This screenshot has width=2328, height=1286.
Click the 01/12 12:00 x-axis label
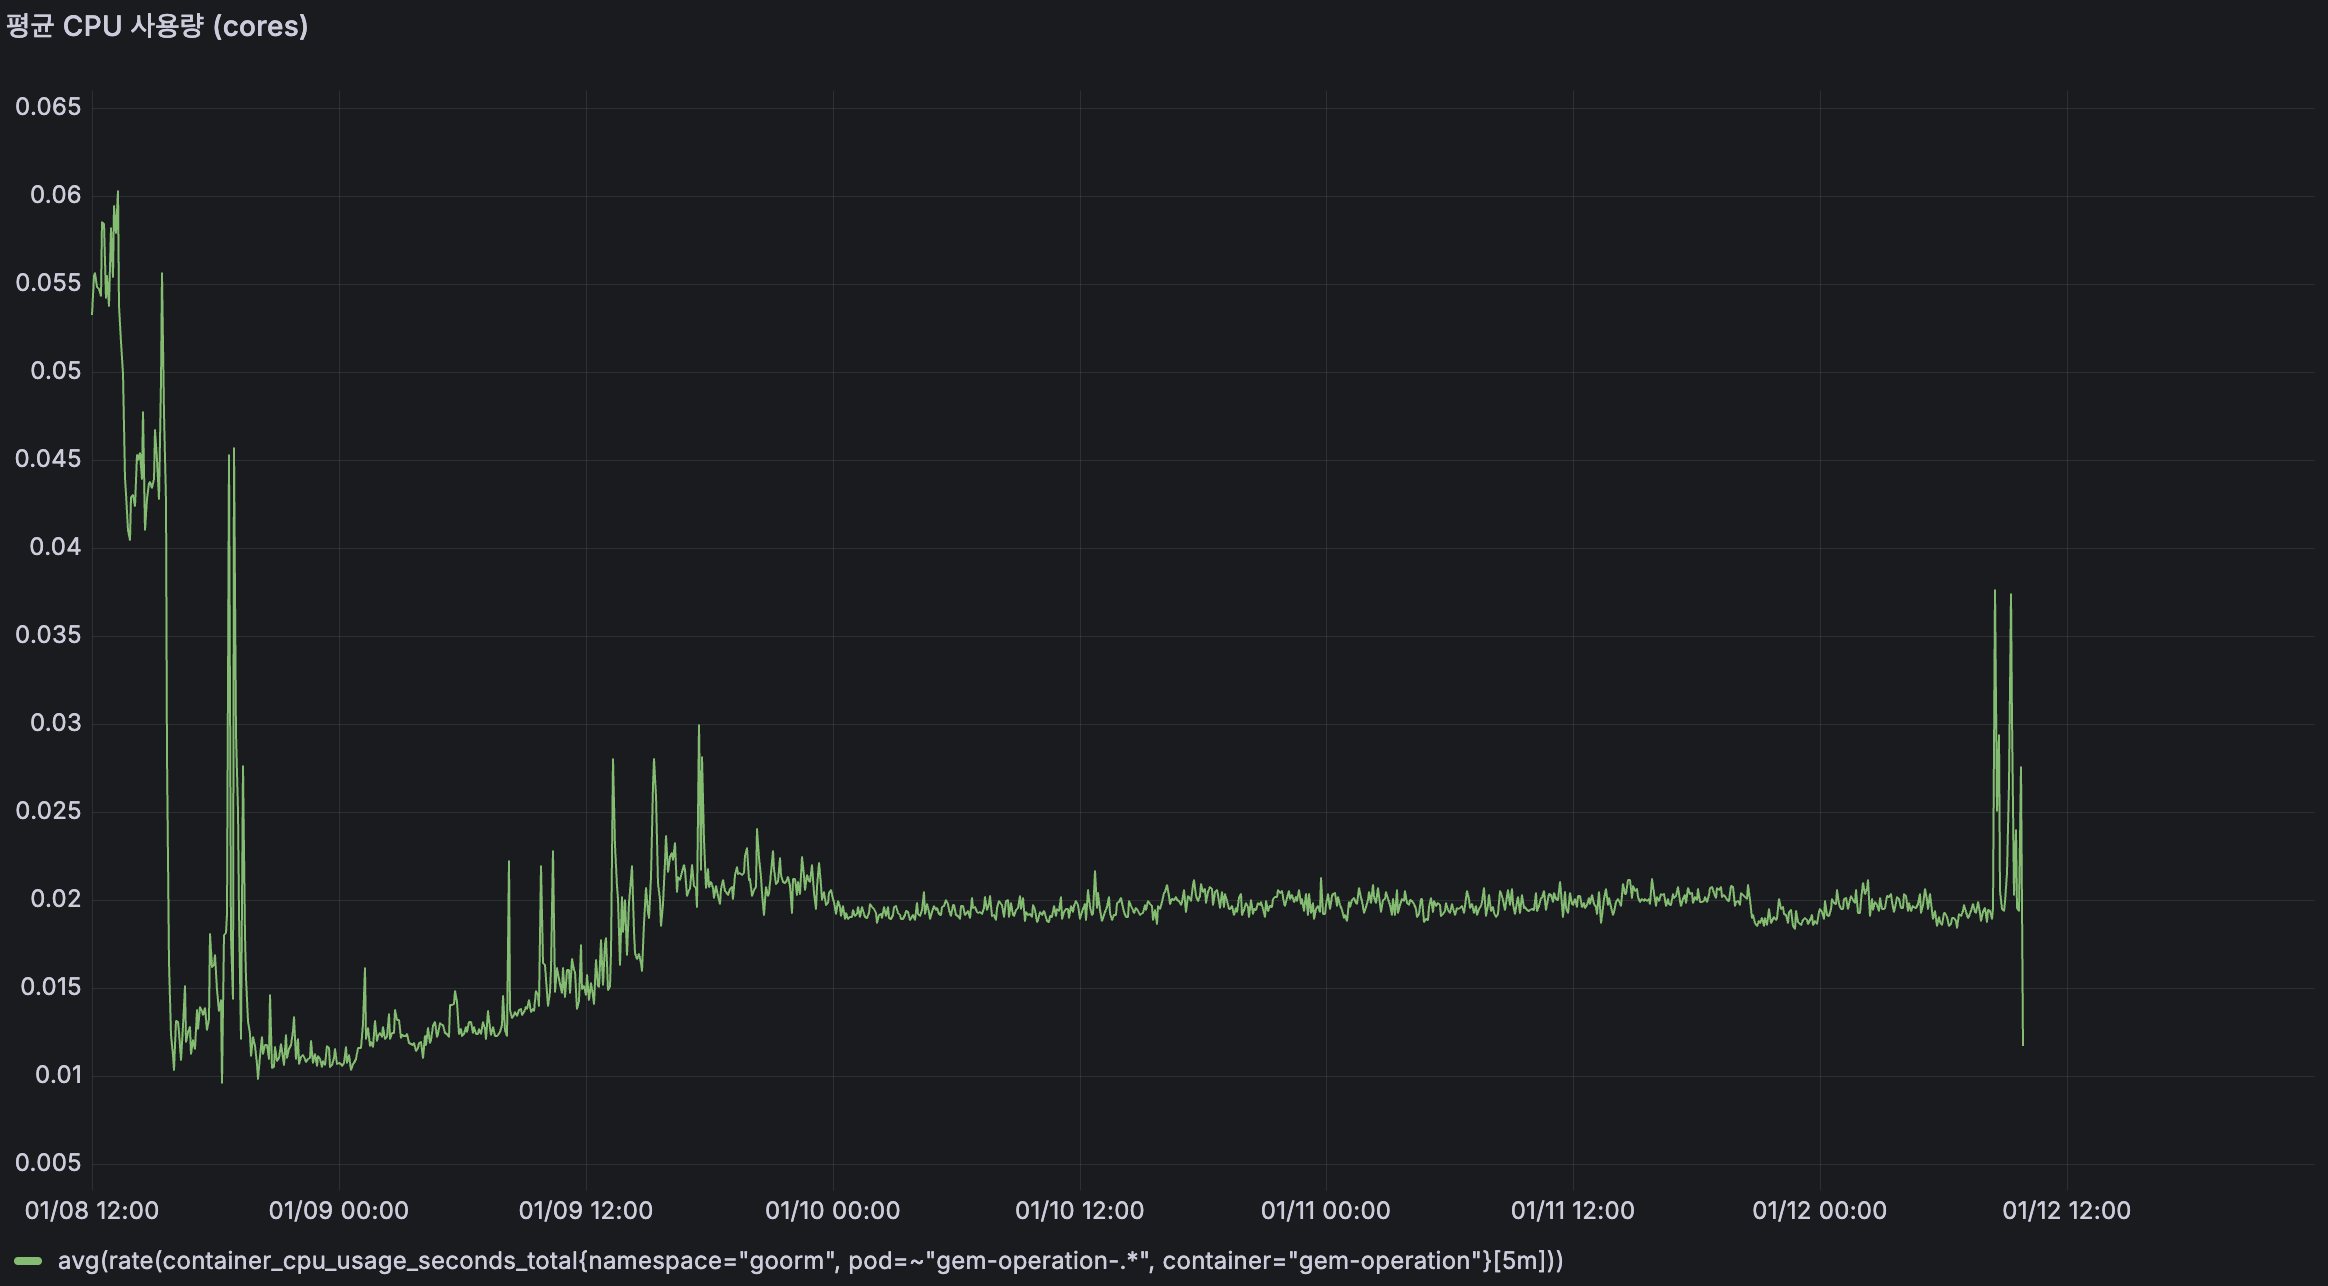pos(2067,1210)
